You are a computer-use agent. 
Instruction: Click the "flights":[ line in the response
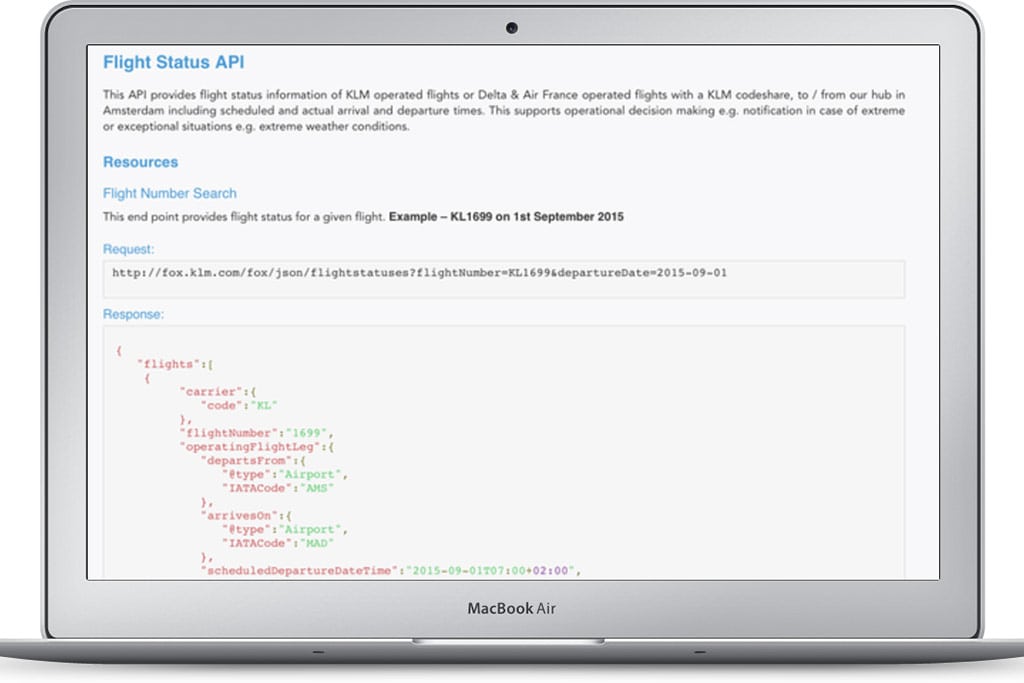[x=175, y=364]
